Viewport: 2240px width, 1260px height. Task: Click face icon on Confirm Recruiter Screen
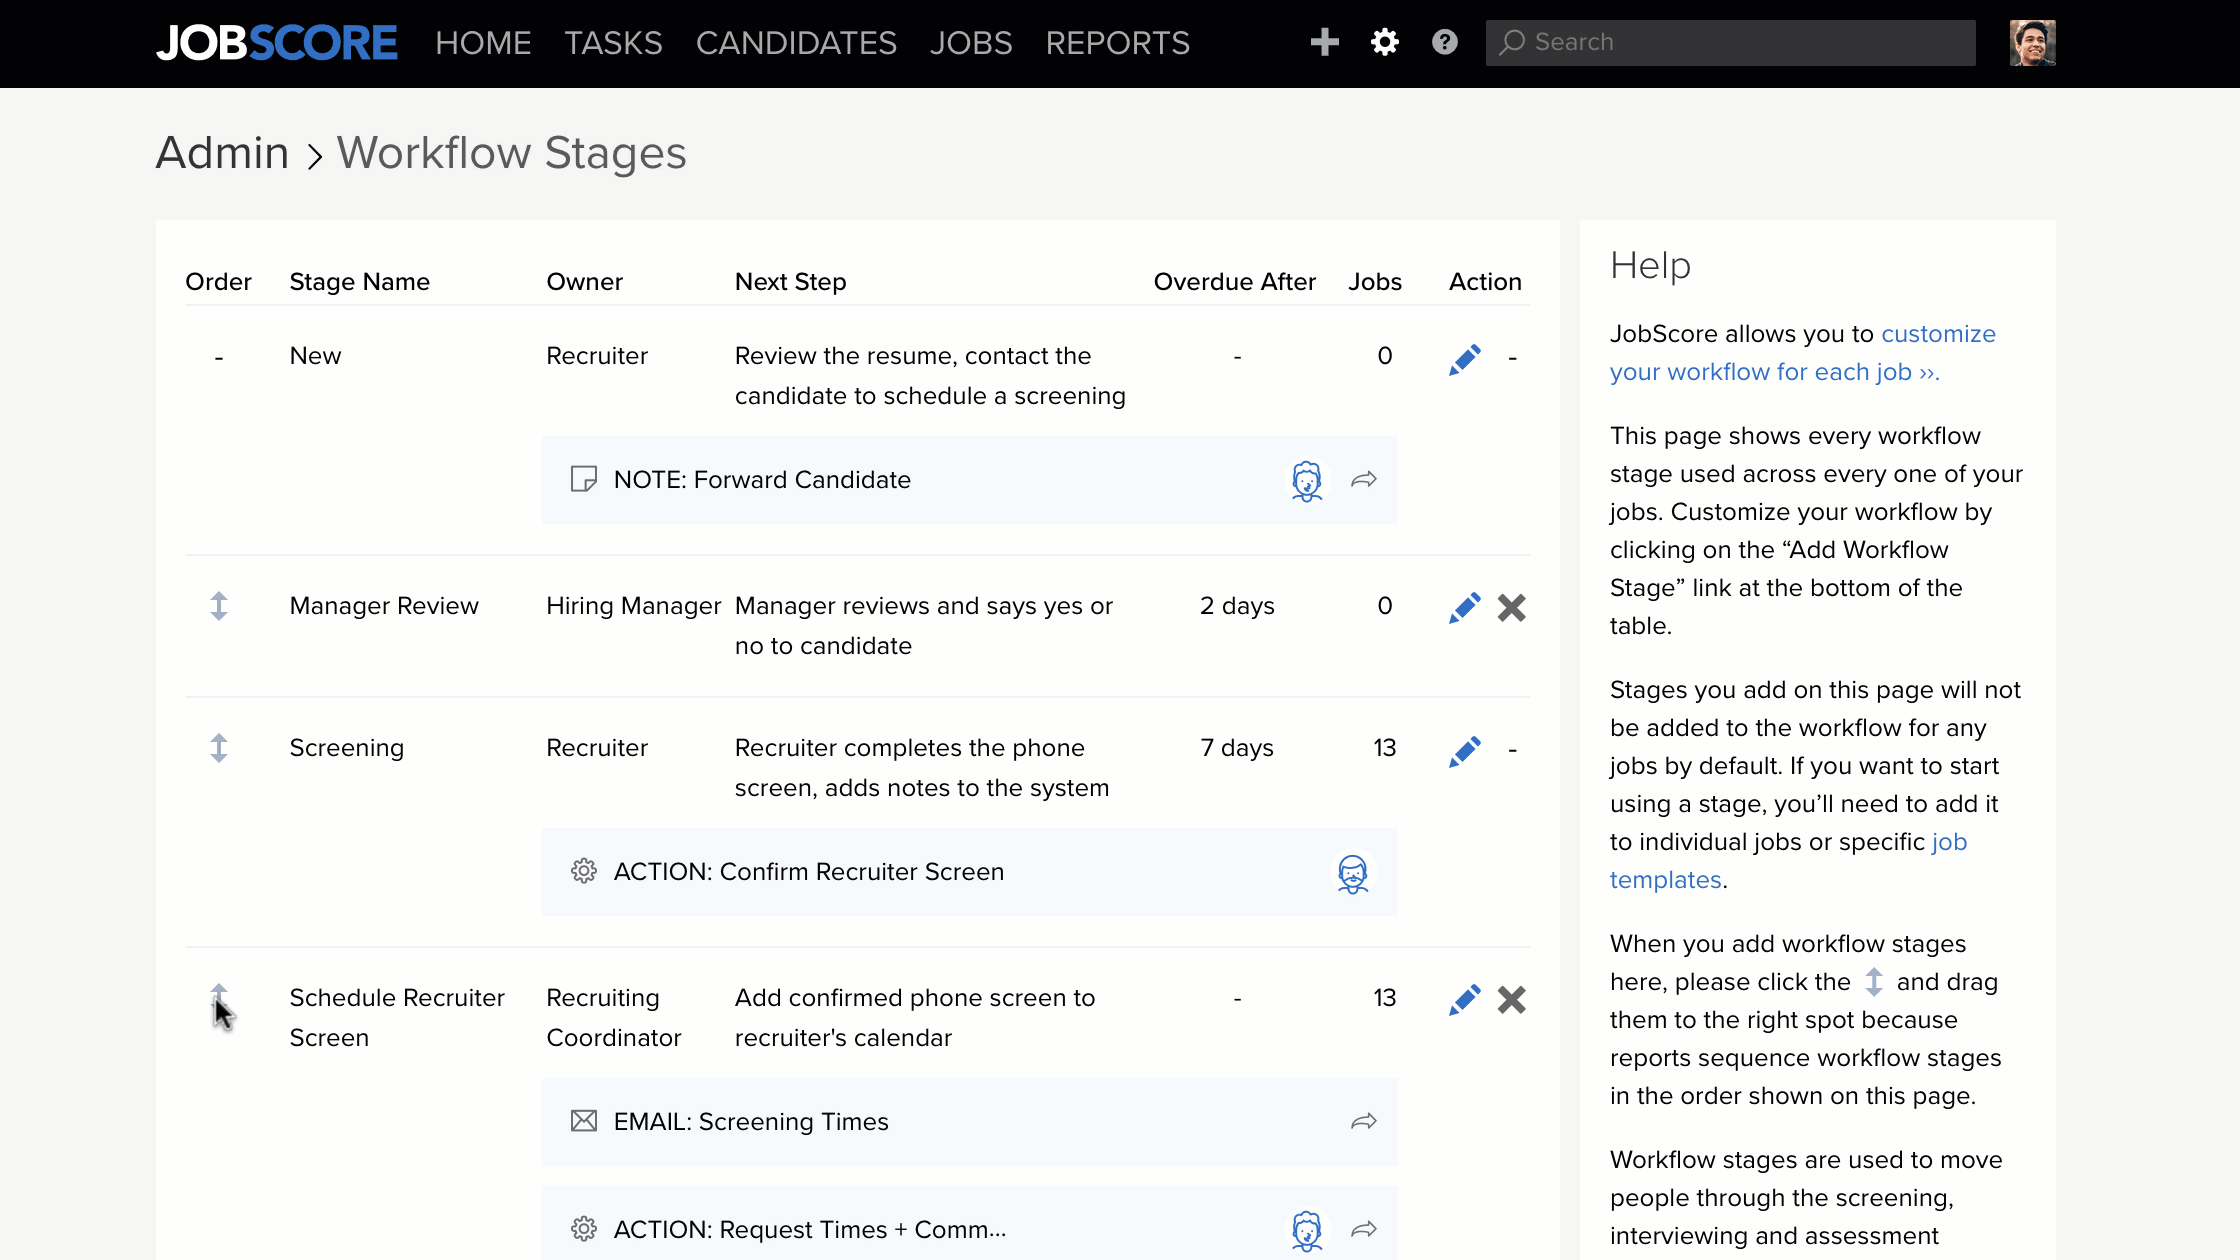tap(1353, 873)
